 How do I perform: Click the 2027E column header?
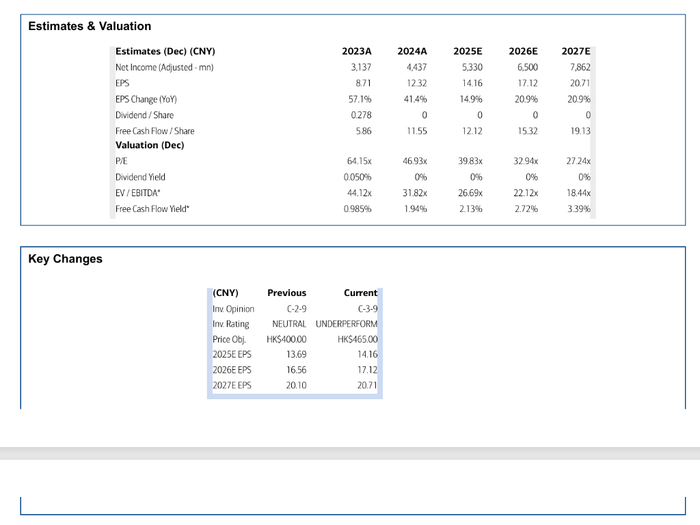tap(575, 51)
